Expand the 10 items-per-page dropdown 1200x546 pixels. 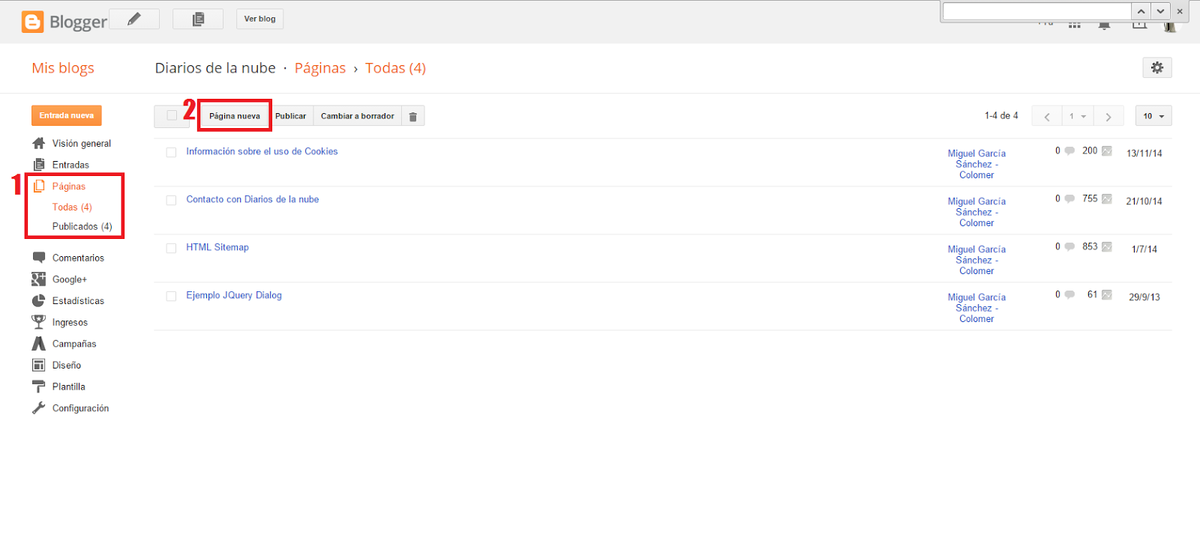click(1153, 116)
